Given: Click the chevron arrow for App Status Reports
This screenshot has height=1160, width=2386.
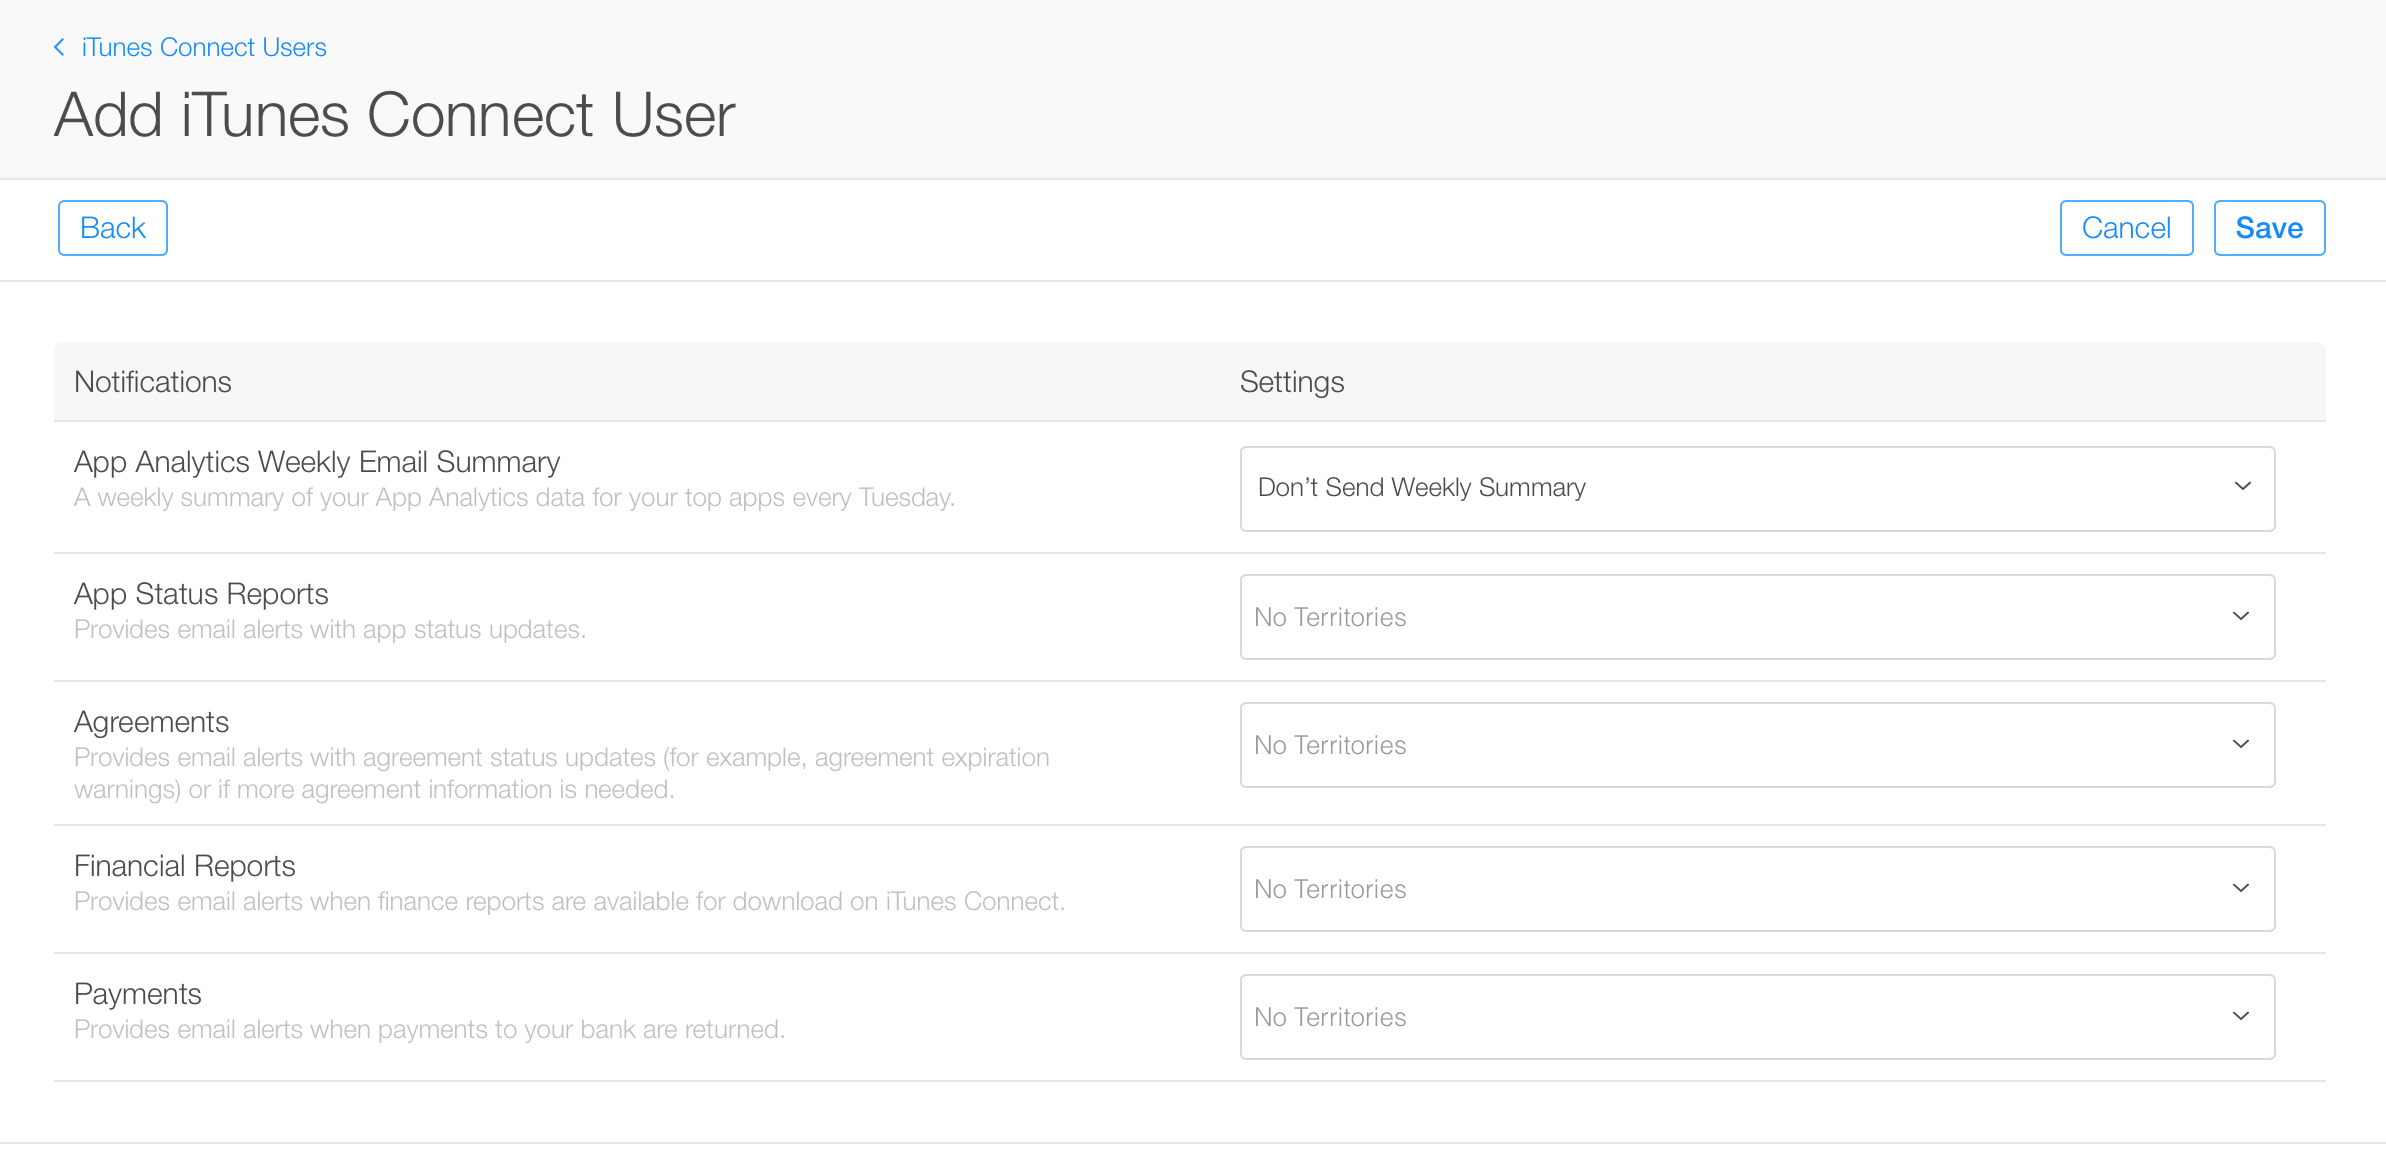Looking at the screenshot, I should click(x=2241, y=616).
